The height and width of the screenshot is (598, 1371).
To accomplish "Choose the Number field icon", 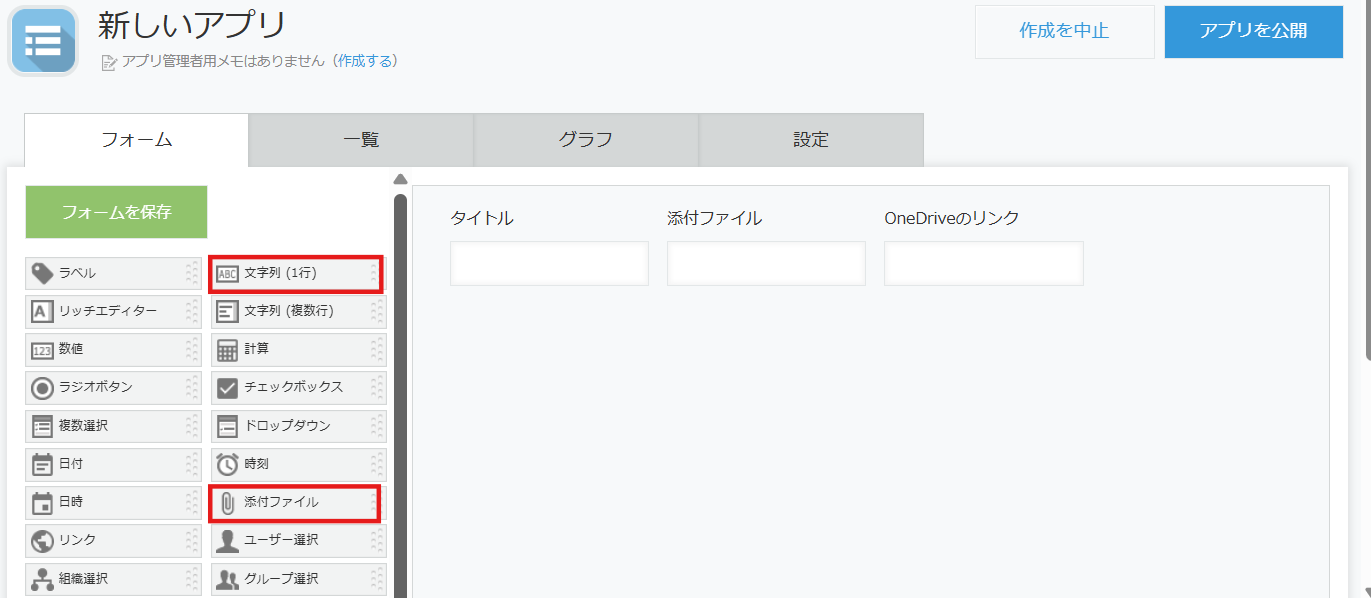I will click(x=42, y=350).
